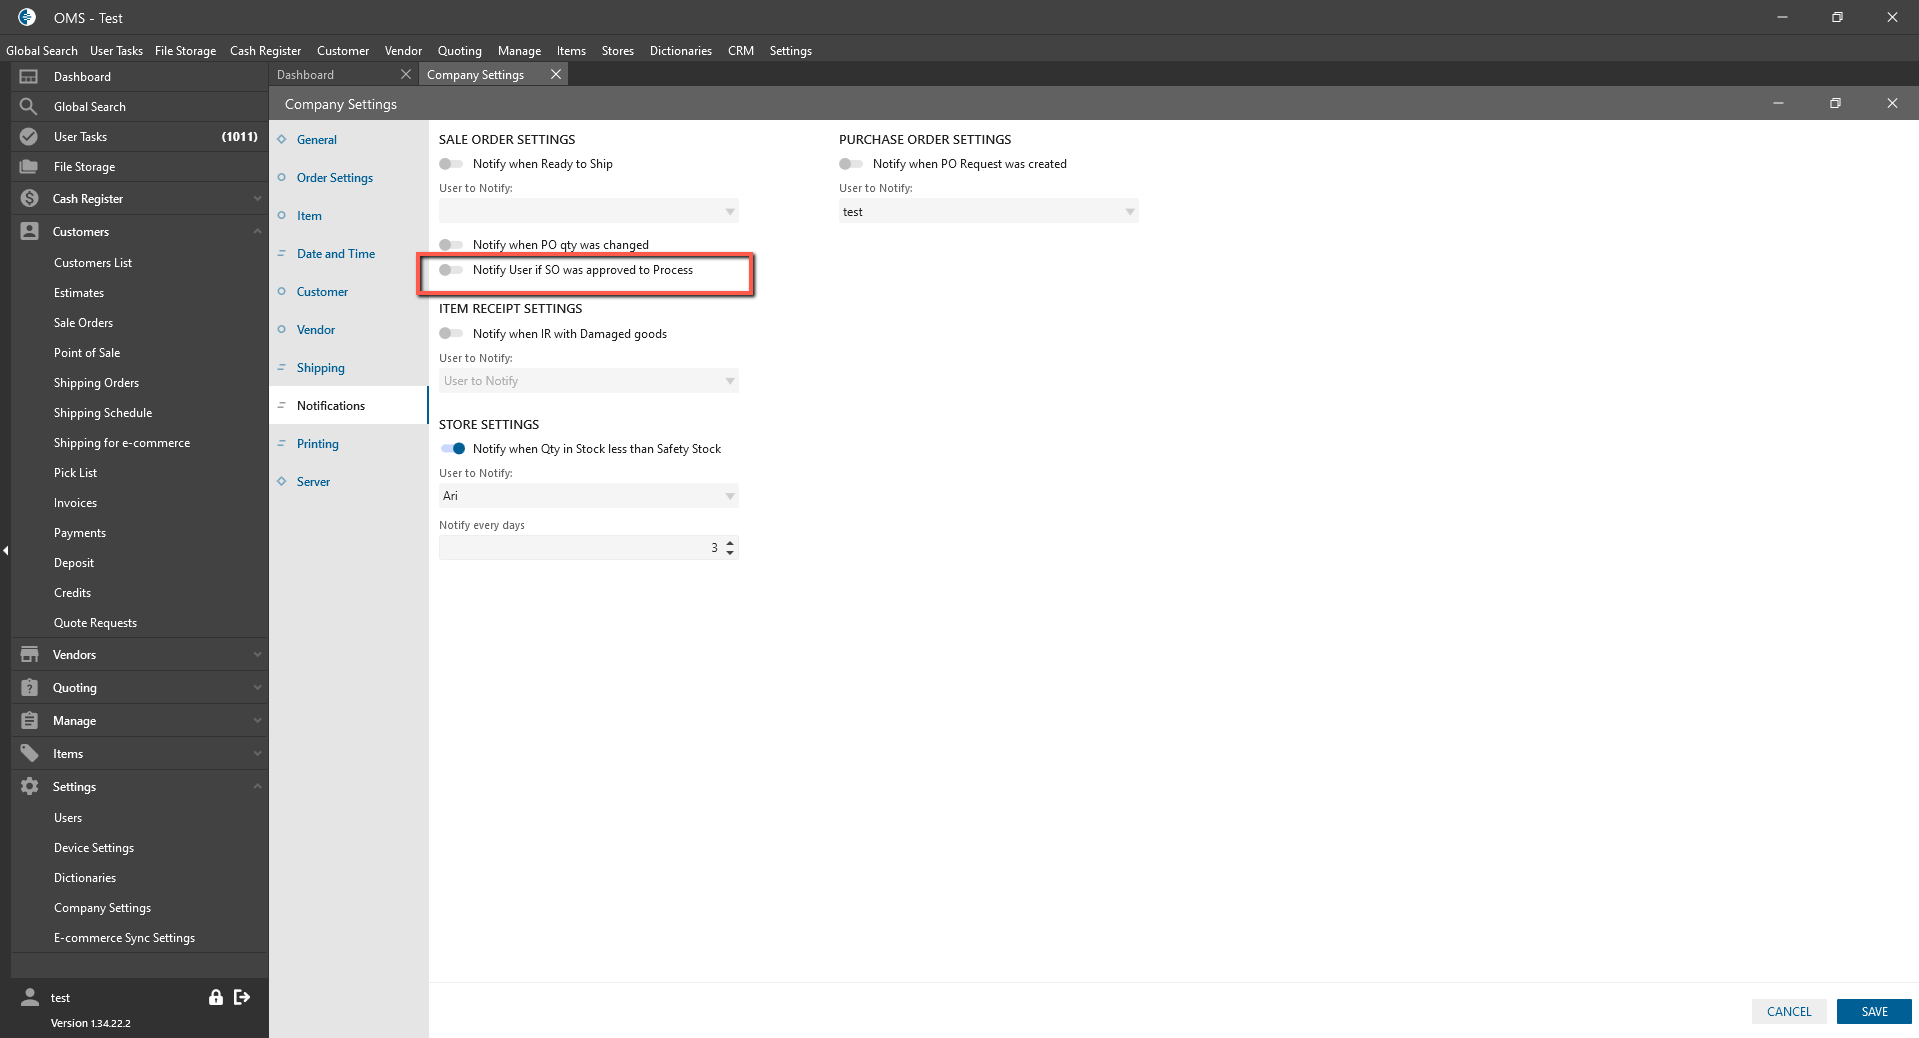Select the General settings category

click(317, 140)
